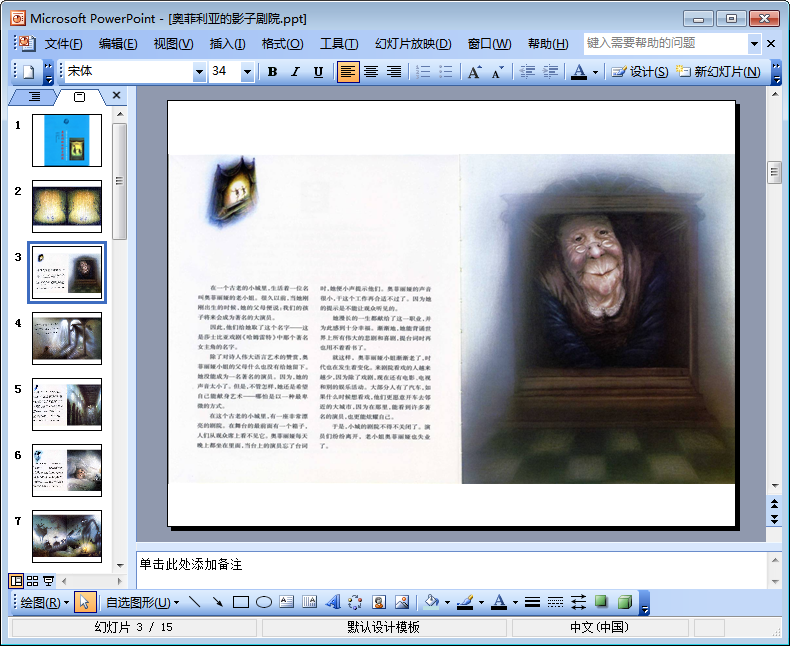The image size is (790, 646).
Task: Insert picture from file
Action: point(402,602)
